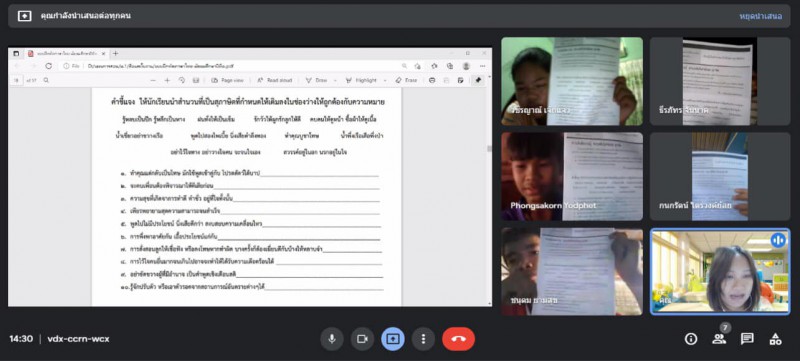The height and width of the screenshot is (361, 800).
Task: Select Phongsakorn Yodphet's video tile
Action: tap(571, 176)
